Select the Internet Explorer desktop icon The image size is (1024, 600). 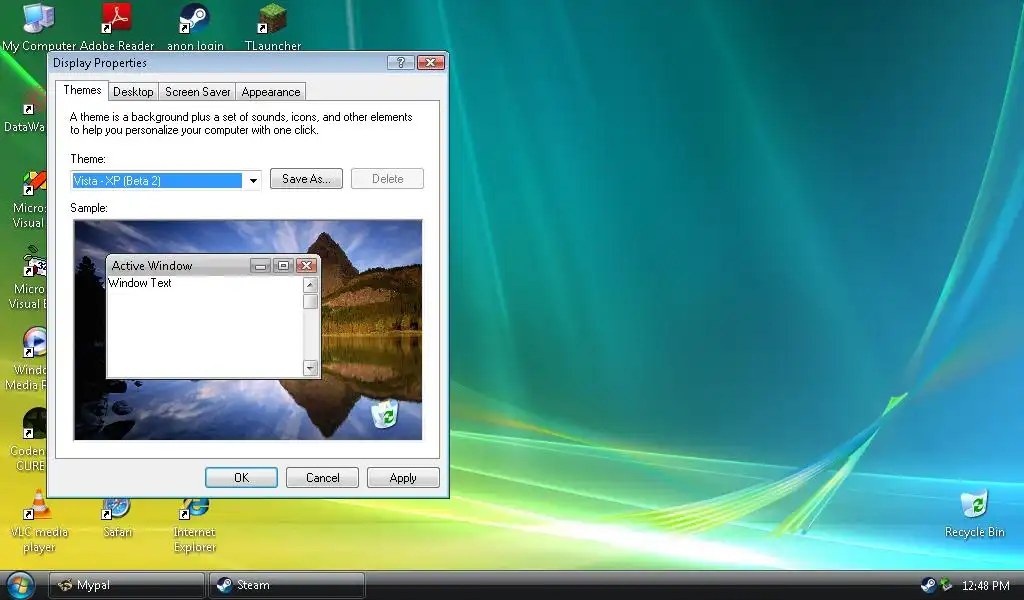pos(195,524)
